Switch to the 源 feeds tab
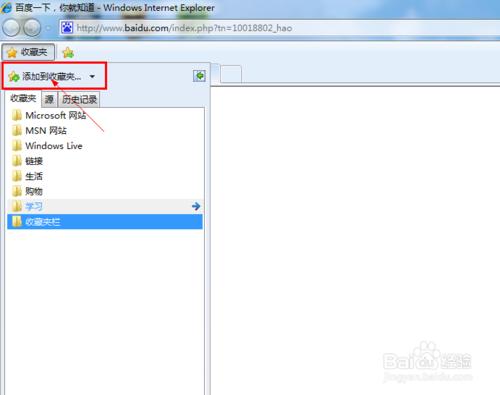The width and height of the screenshot is (500, 395). tap(49, 99)
